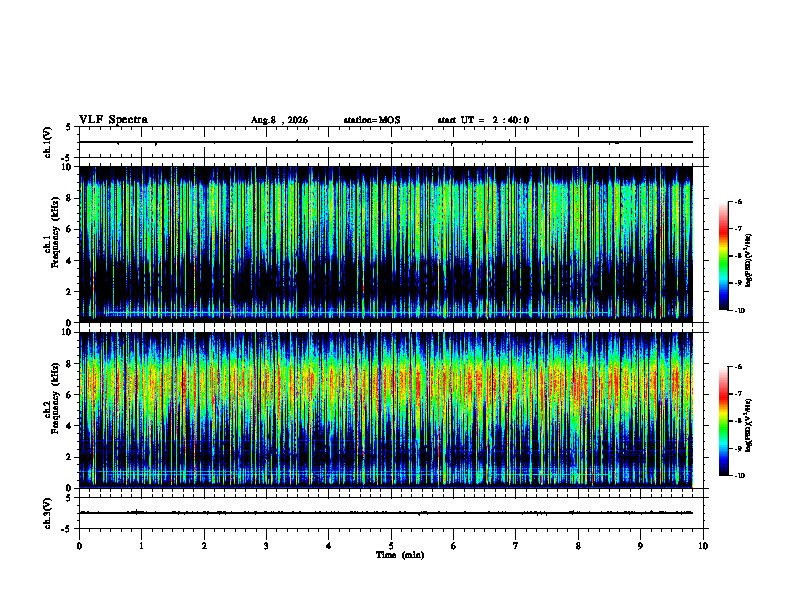Image resolution: width=792 pixels, height=612 pixels.
Task: Click time axis tick label "7"
Action: tap(516, 546)
